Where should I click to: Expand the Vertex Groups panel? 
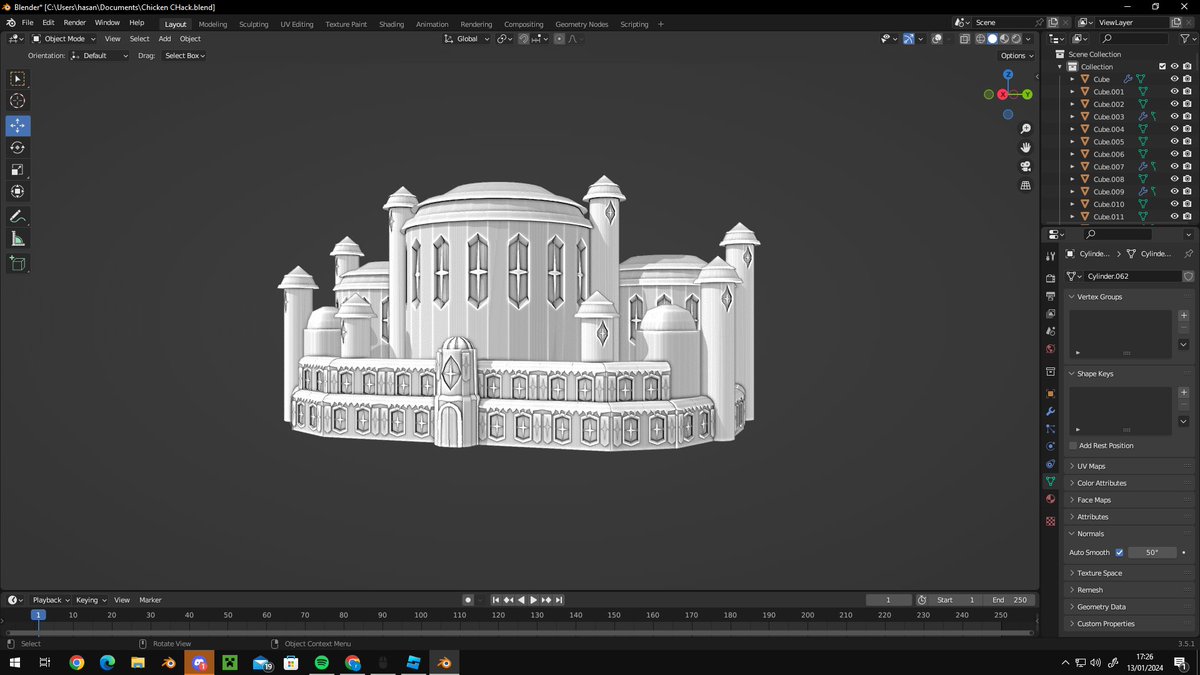(x=1099, y=296)
